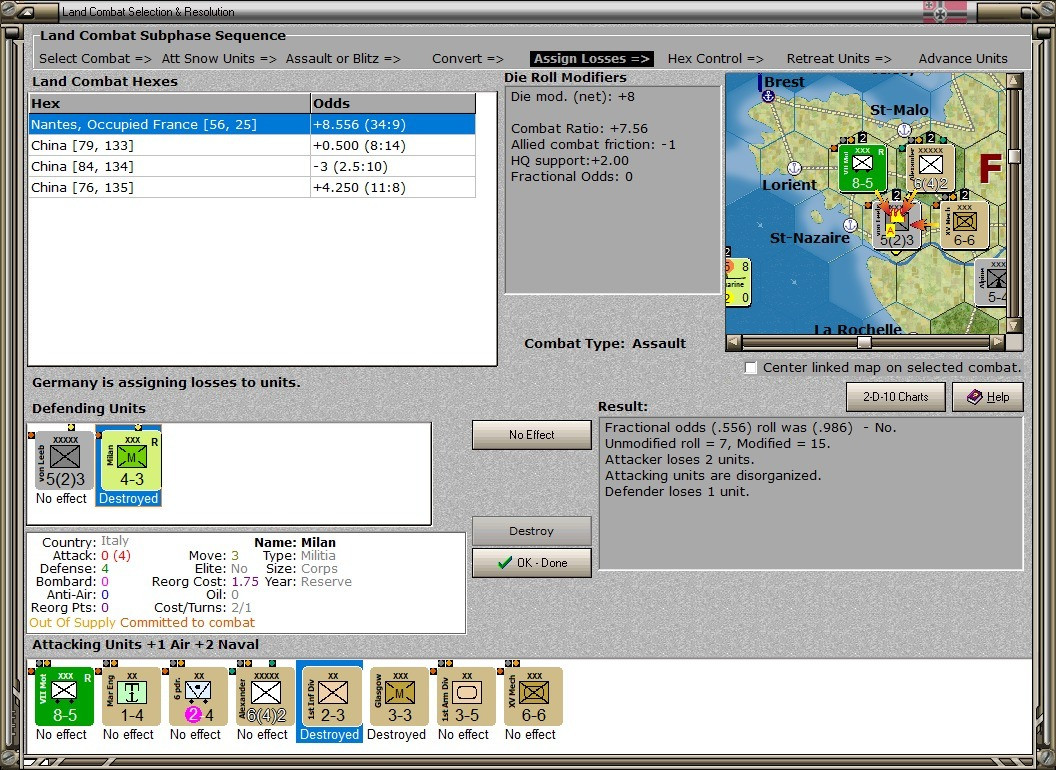Select the Milan 4-3 defending militia
The height and width of the screenshot is (770, 1056).
131,461
